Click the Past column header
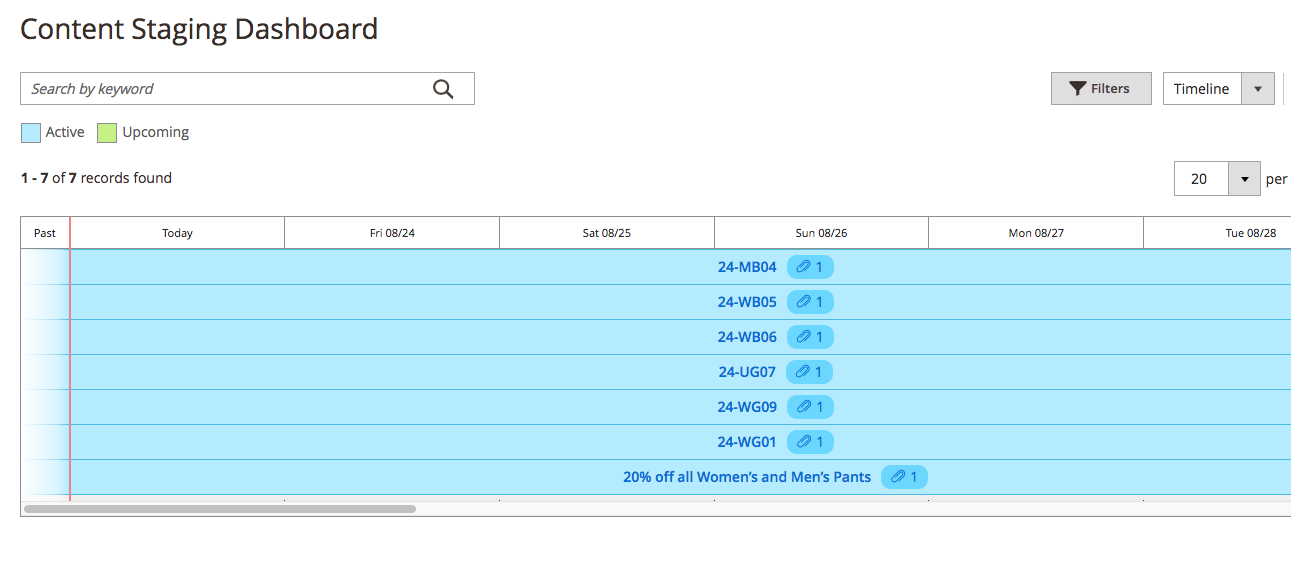1291x567 pixels. coord(45,233)
